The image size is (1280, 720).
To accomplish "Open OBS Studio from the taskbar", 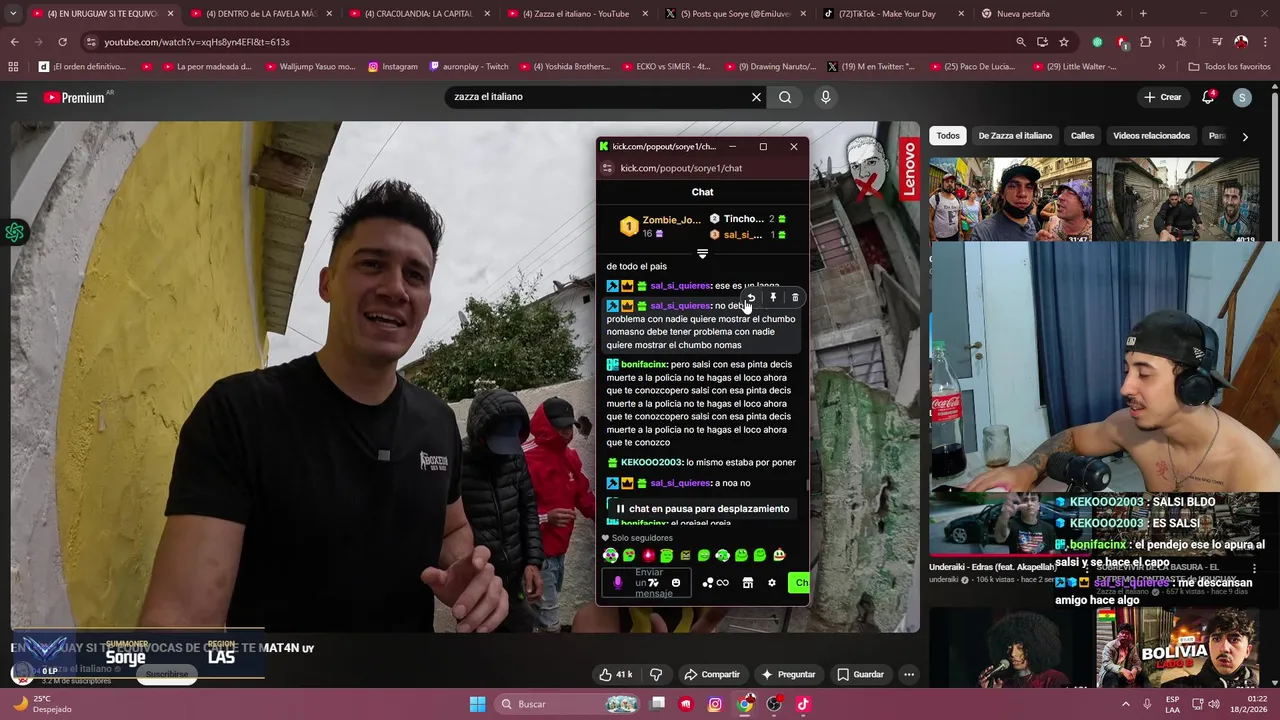I will (x=774, y=704).
